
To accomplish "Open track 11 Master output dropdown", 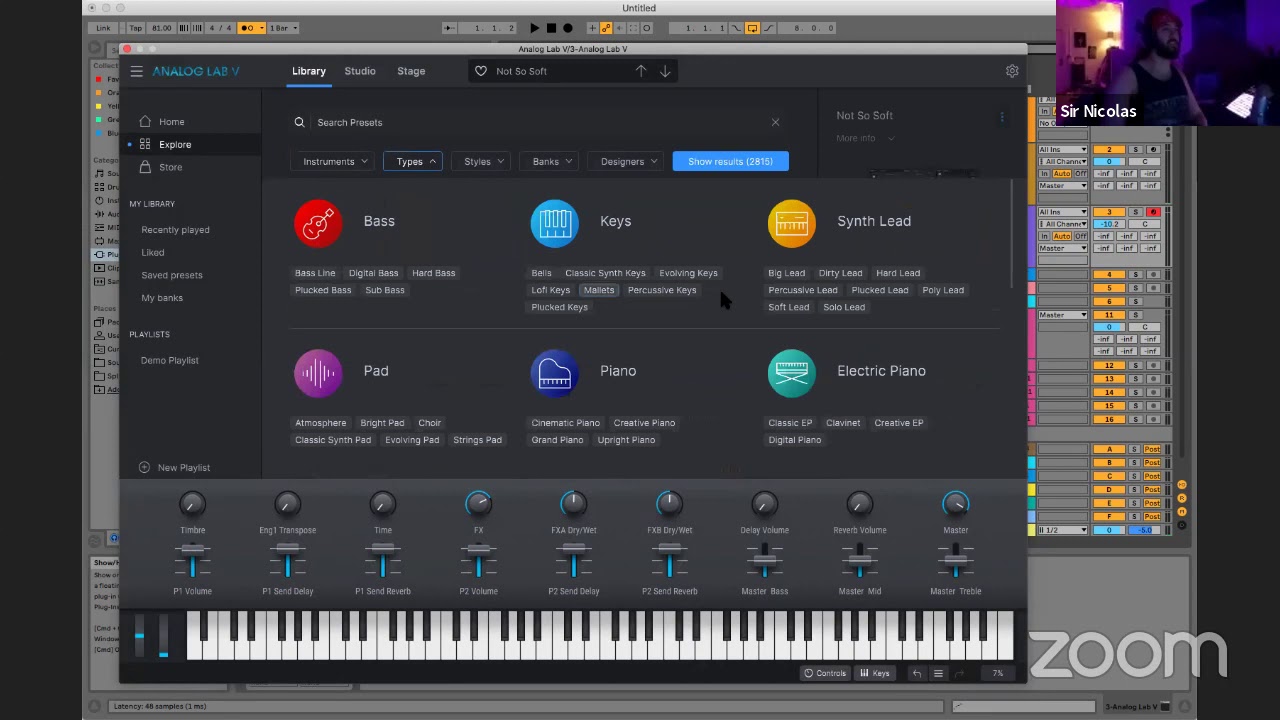I will [x=1063, y=315].
